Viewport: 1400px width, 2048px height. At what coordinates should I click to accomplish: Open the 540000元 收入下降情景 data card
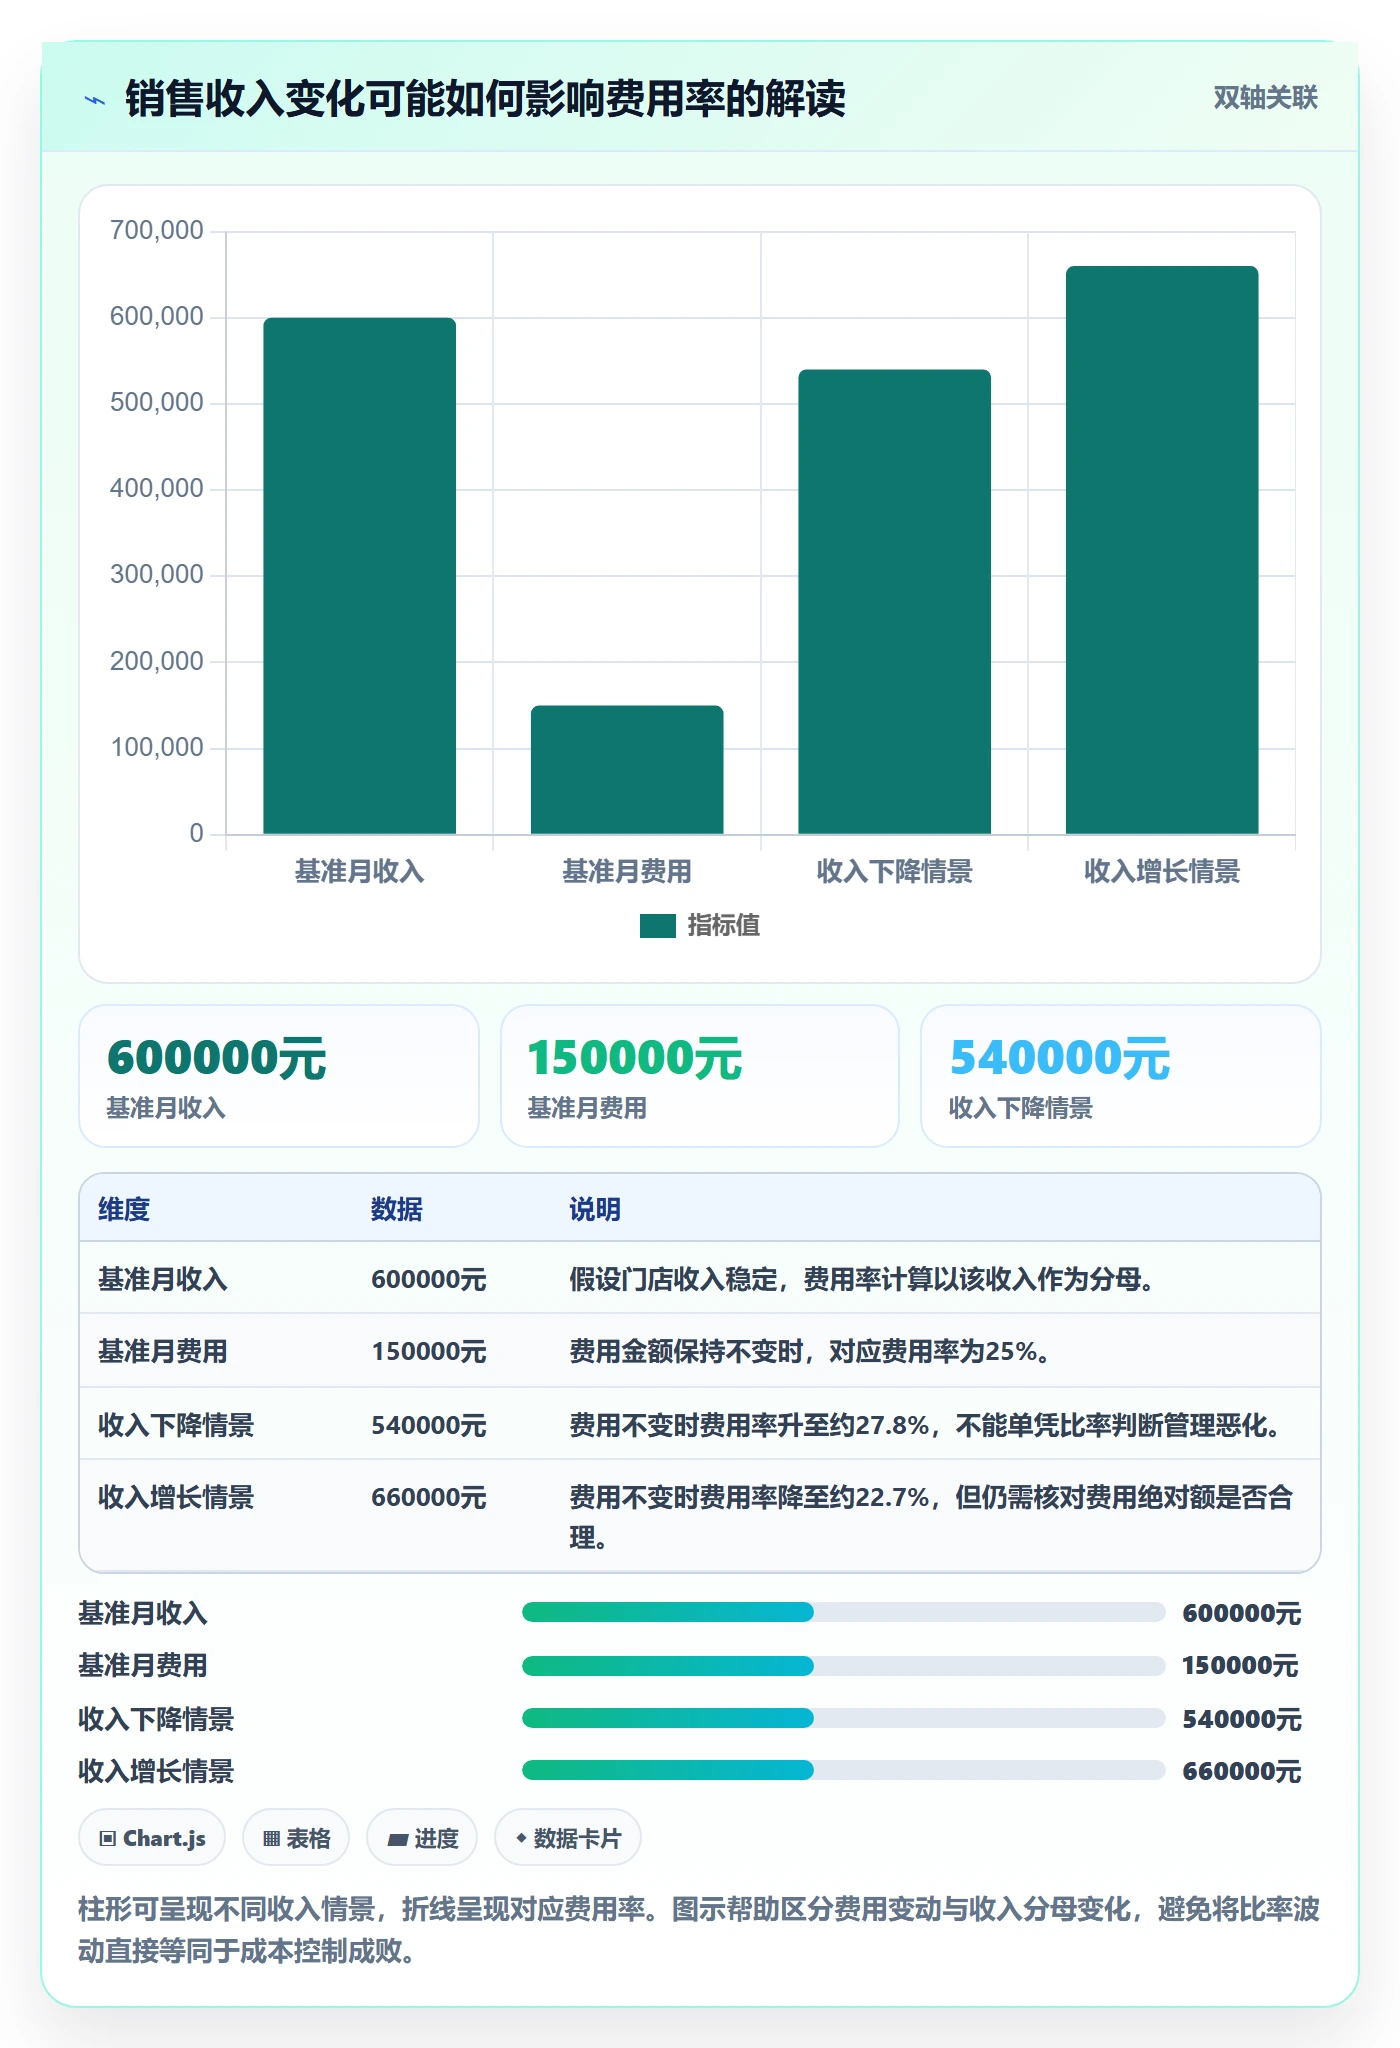click(1121, 1076)
